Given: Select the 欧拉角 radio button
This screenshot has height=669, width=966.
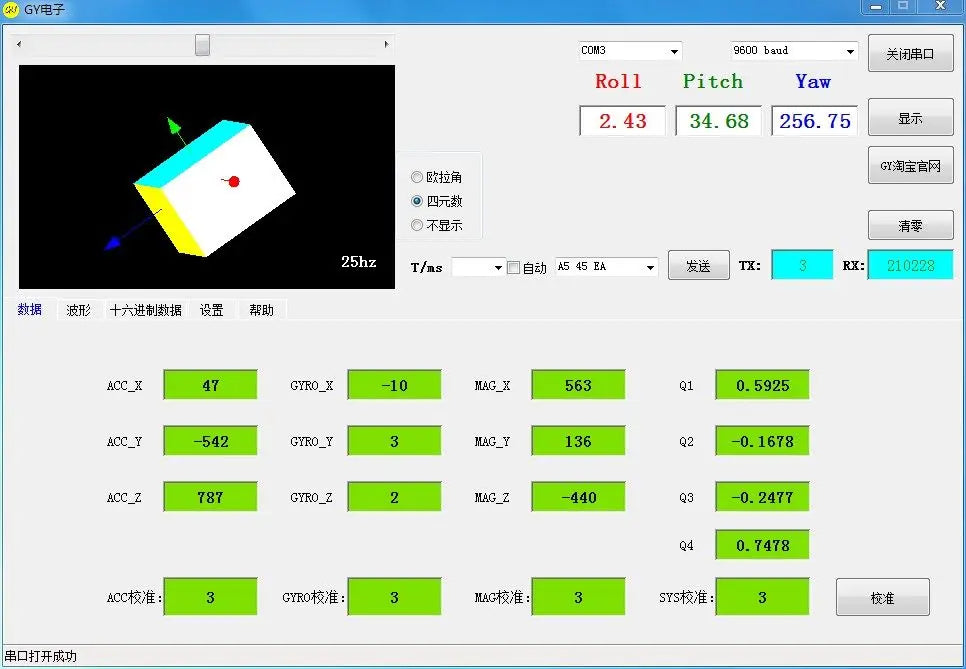Looking at the screenshot, I should pyautogui.click(x=417, y=177).
